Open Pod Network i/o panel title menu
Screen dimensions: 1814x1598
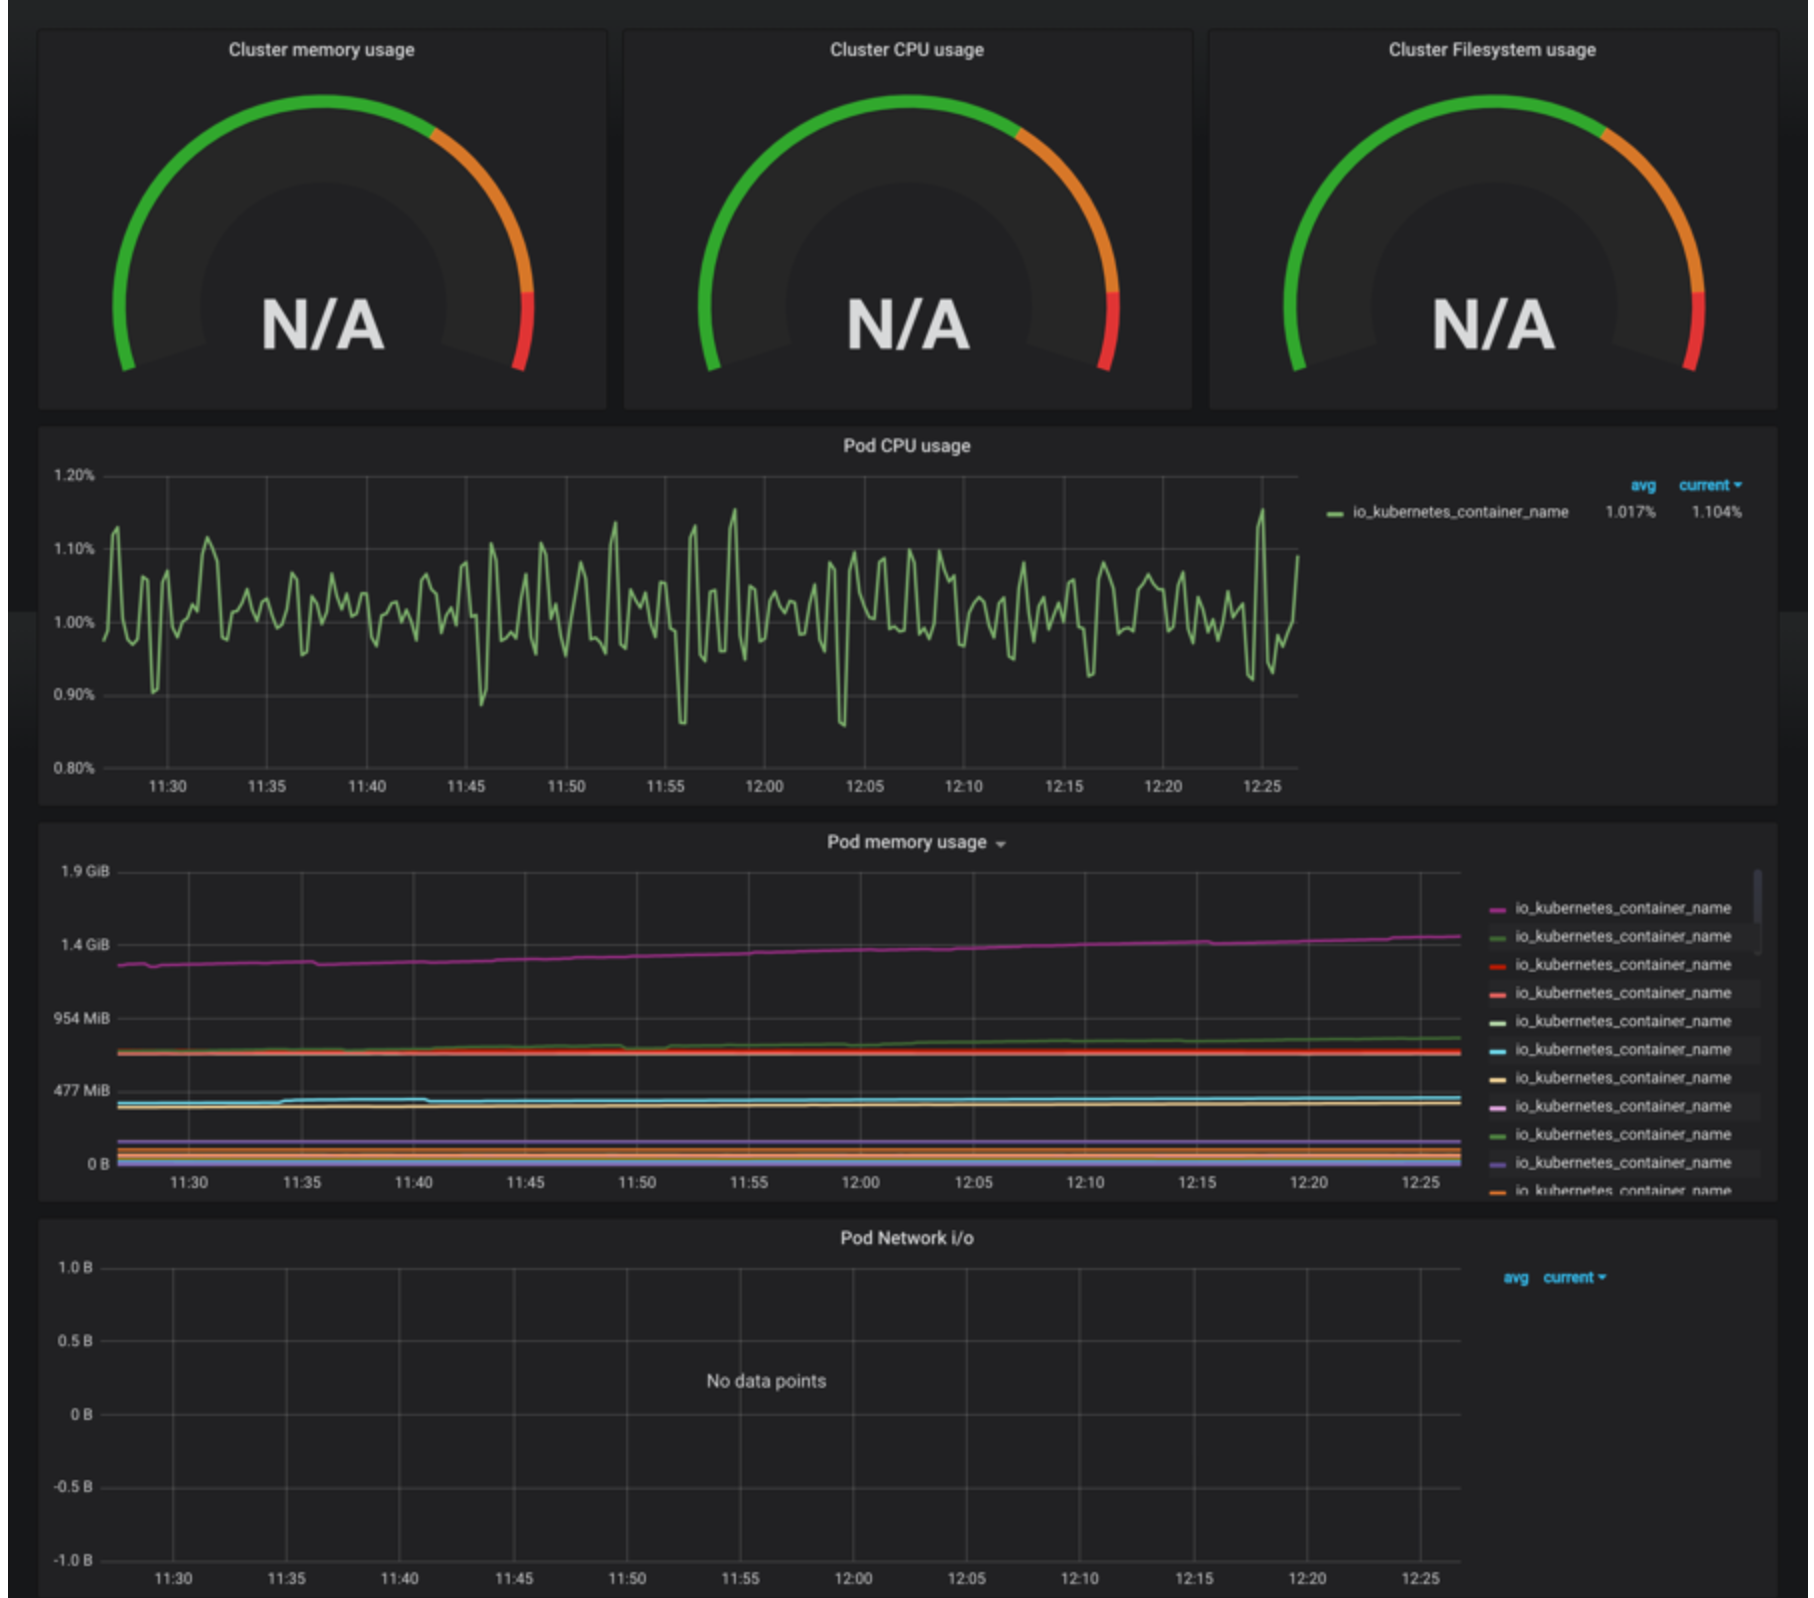(x=906, y=1237)
